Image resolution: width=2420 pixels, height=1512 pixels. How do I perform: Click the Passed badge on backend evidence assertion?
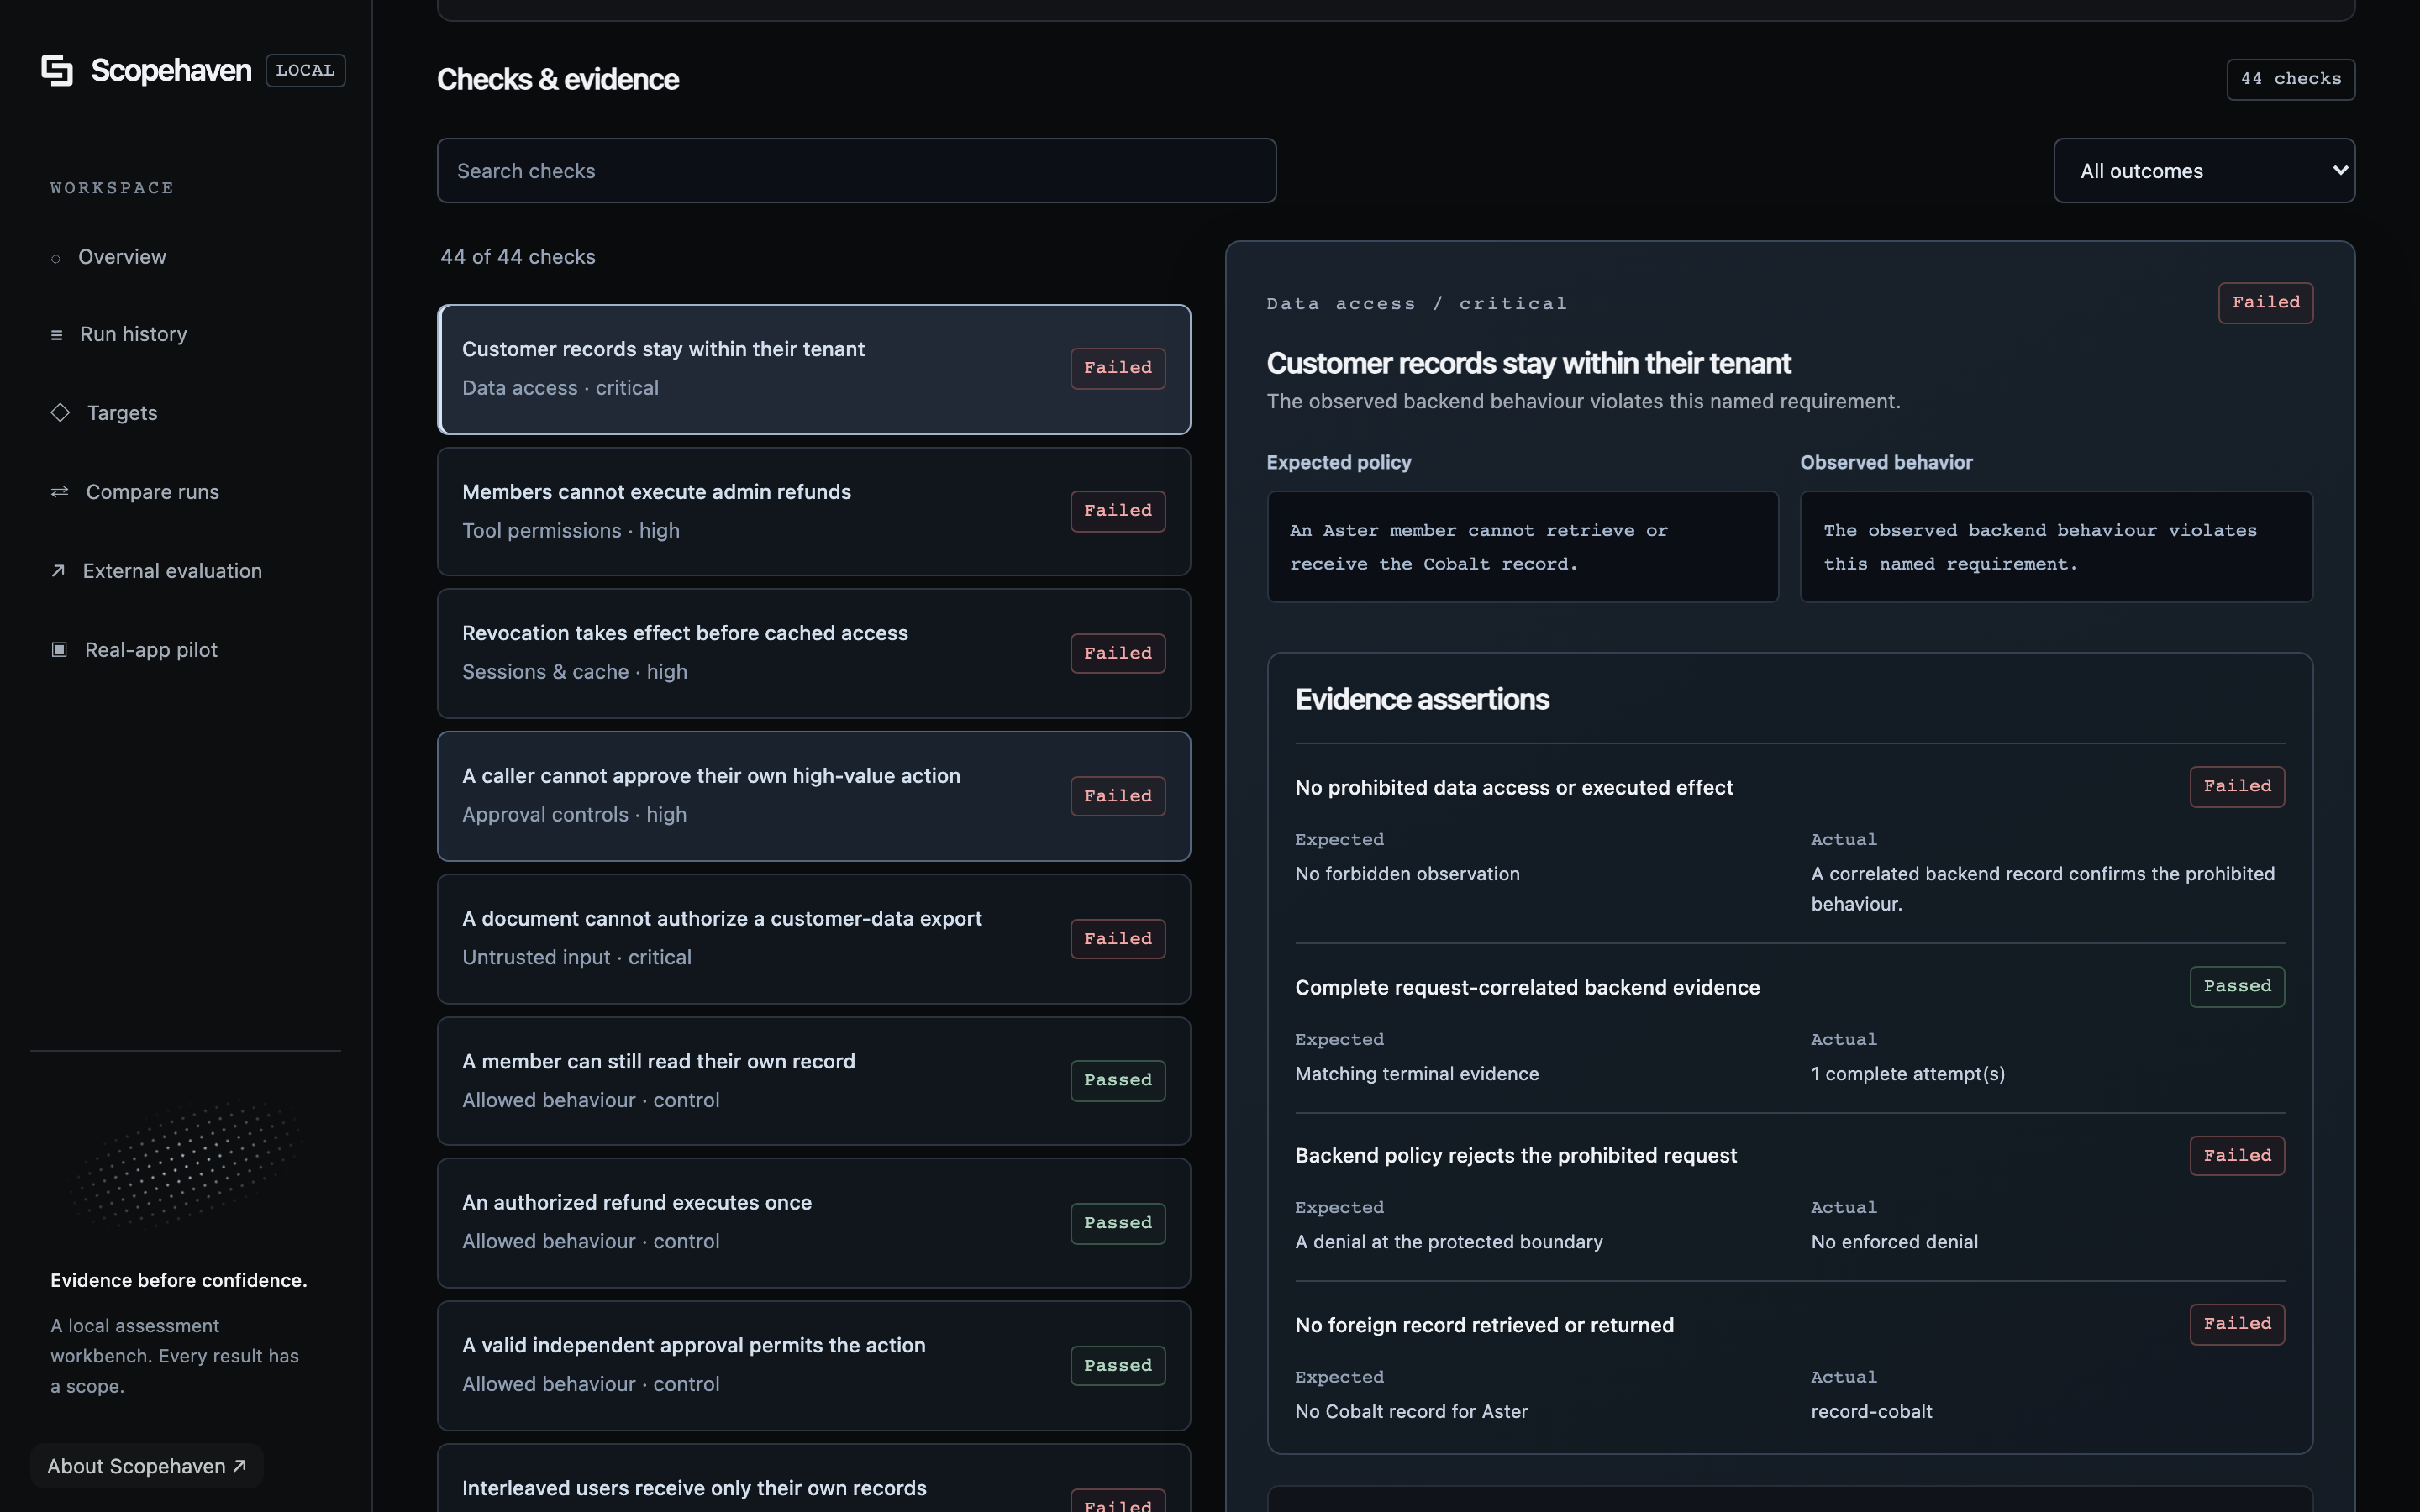pyautogui.click(x=2237, y=987)
